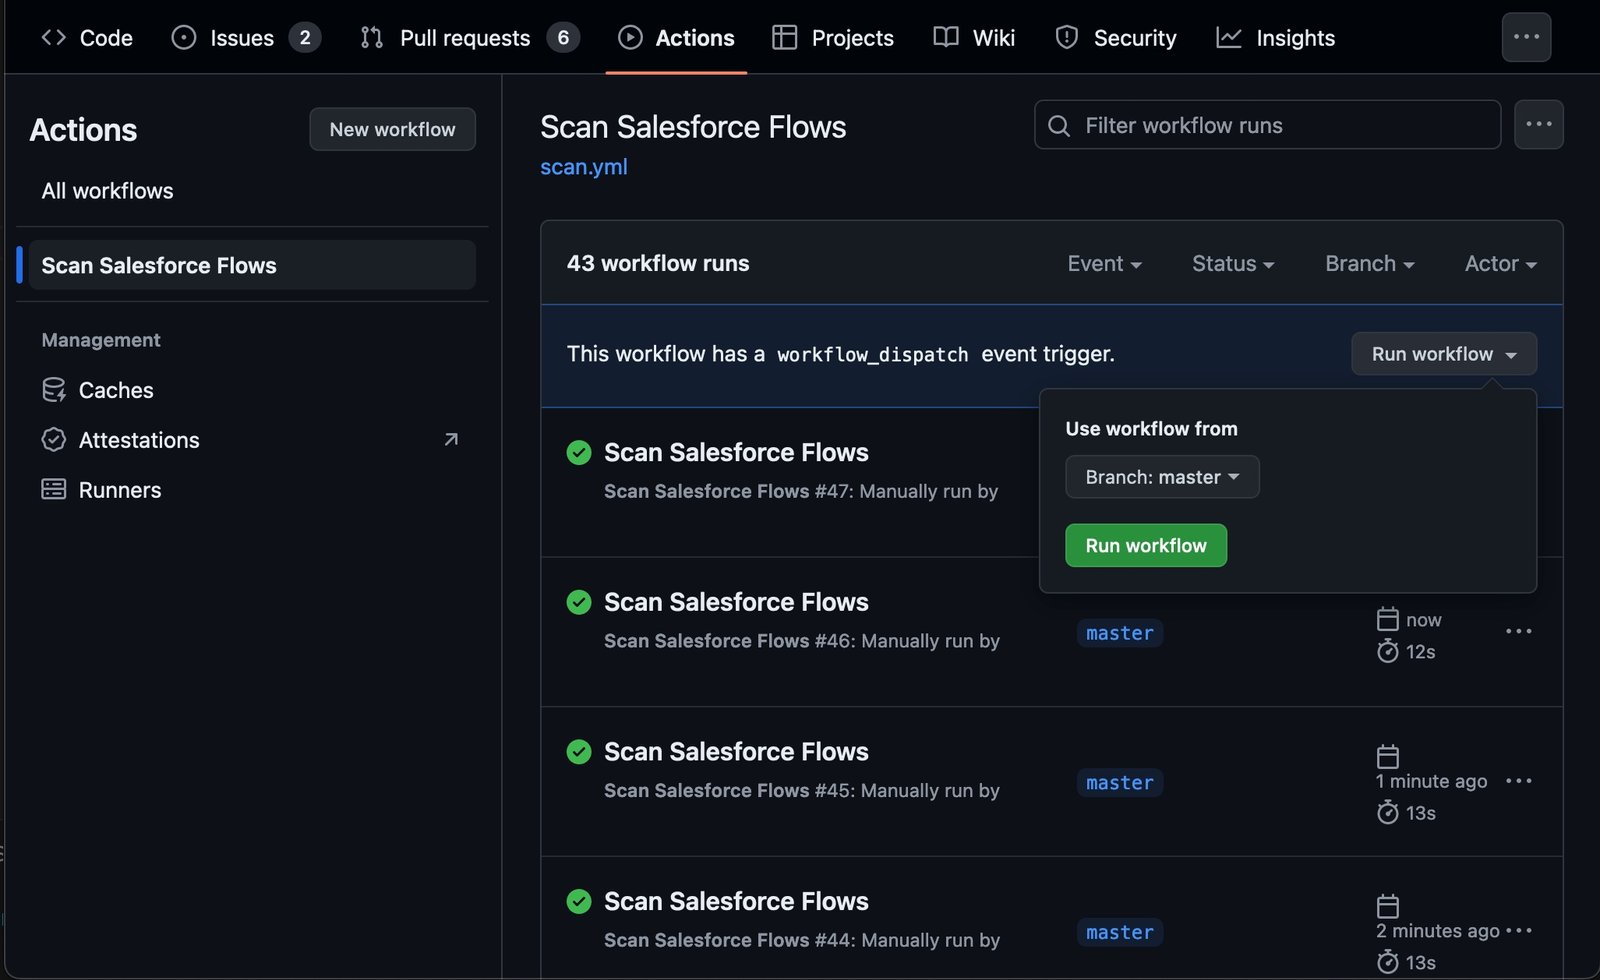1600x980 pixels.
Task: Click the Attestations verified badge icon
Action: click(54, 440)
